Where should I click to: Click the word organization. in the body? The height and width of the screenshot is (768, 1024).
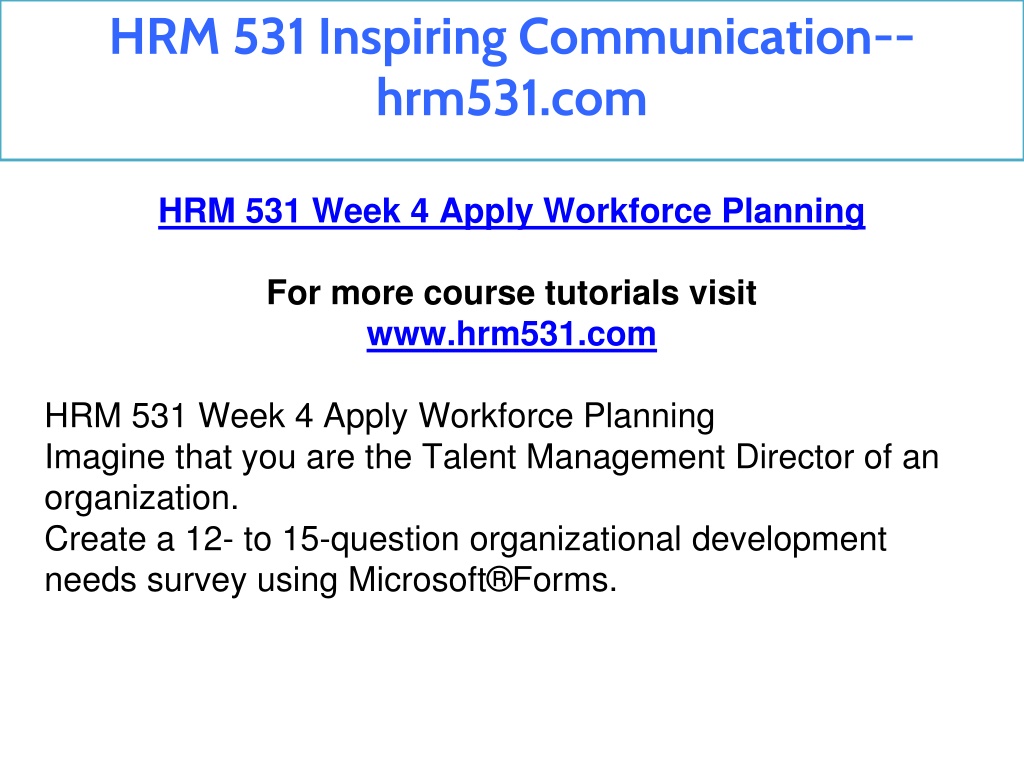[142, 499]
